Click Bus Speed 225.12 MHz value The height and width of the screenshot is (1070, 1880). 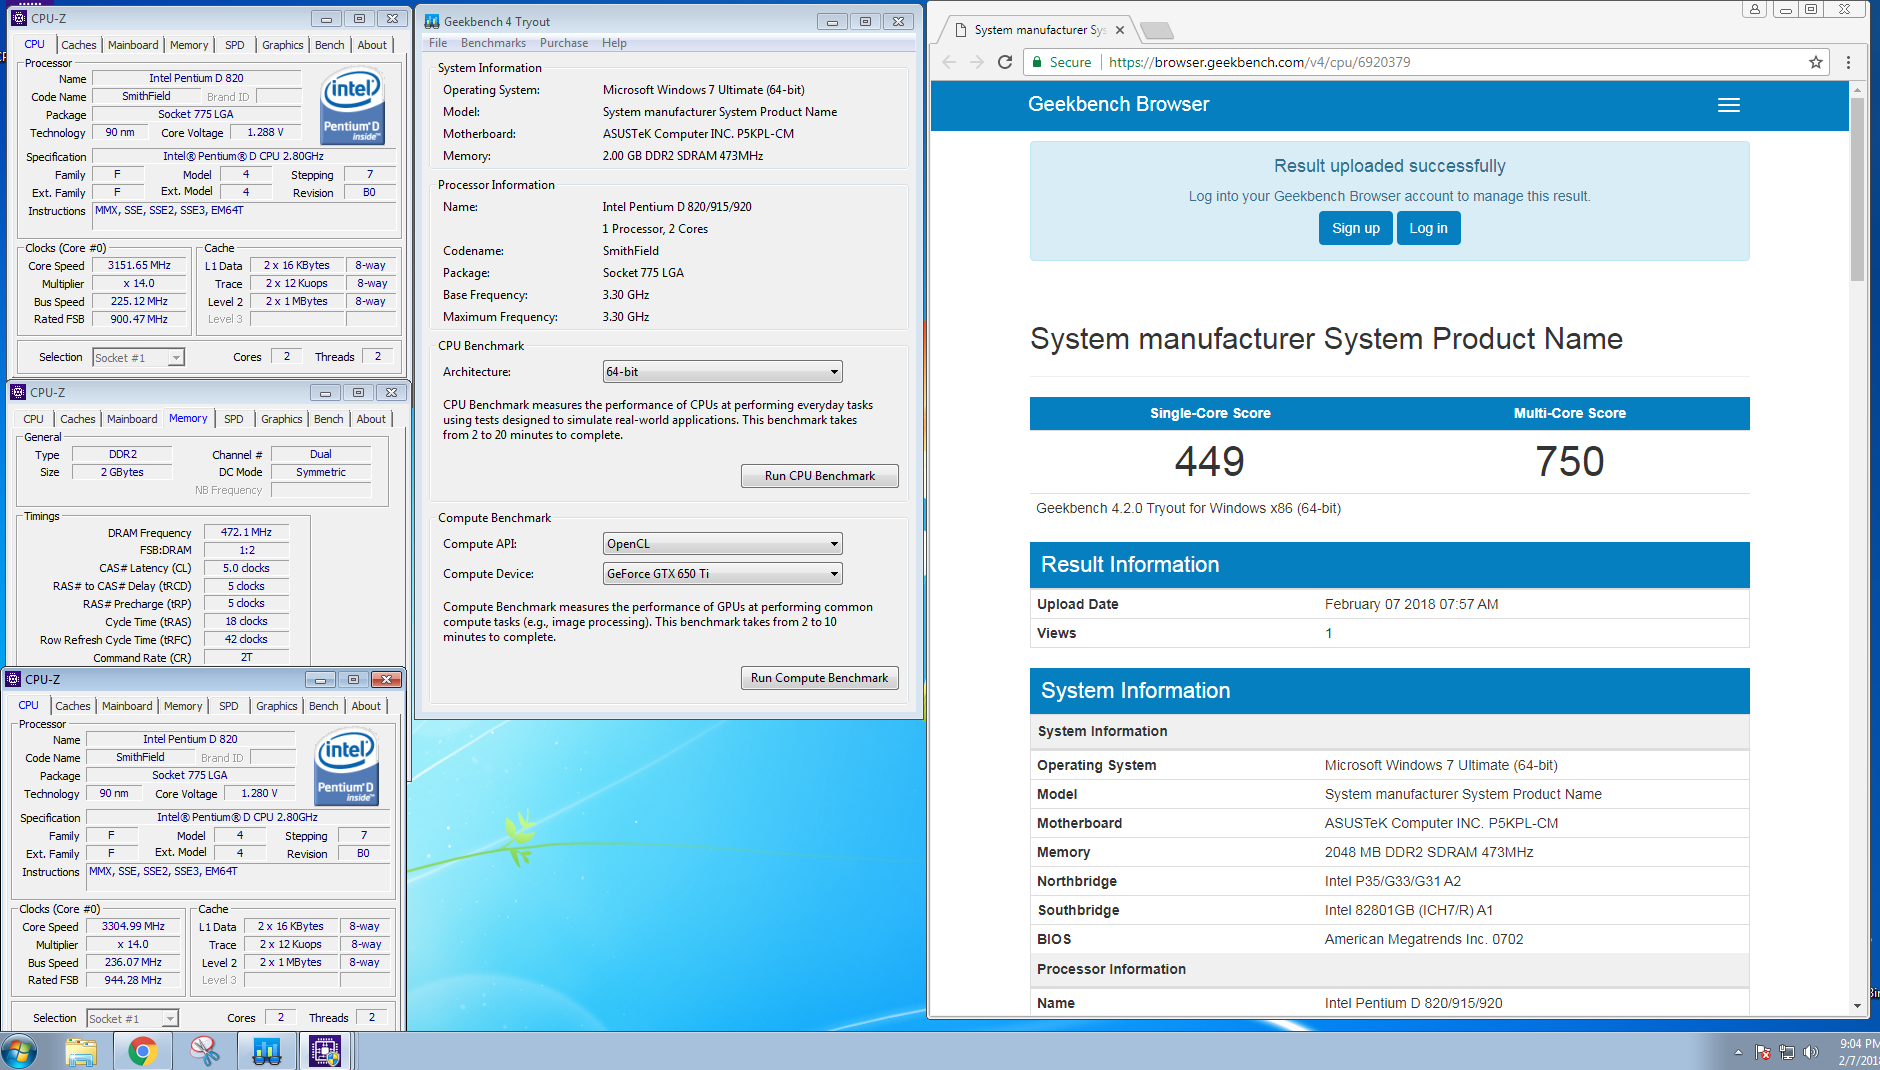click(x=139, y=301)
